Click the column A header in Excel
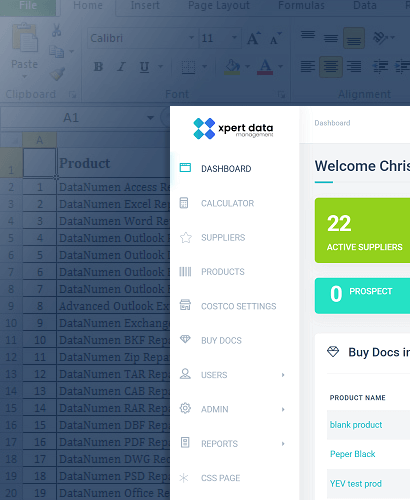 [x=39, y=140]
